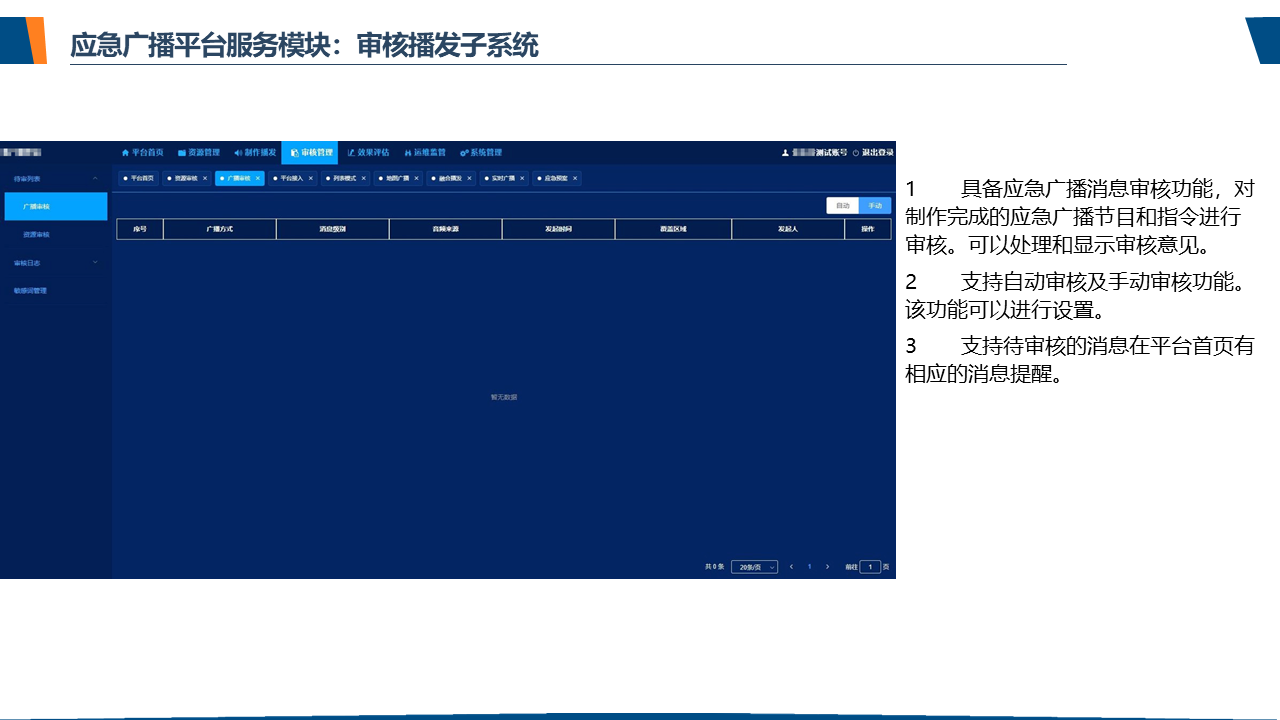
Task: Switch review mode to 自动
Action: (843, 205)
